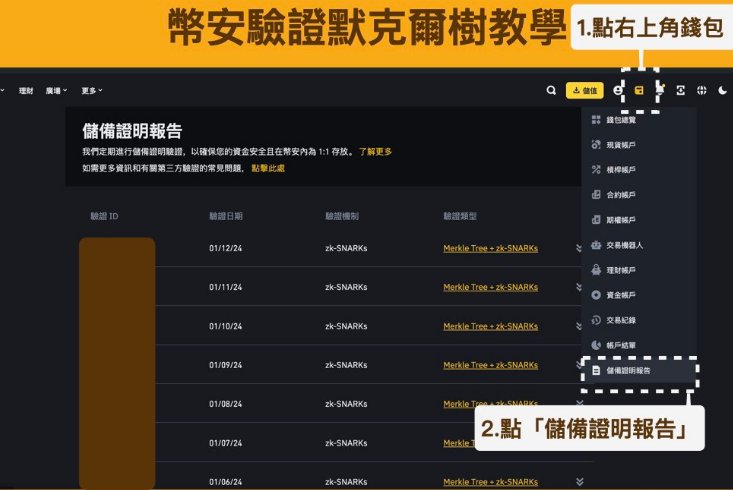Click the 交易紀錄 history clock icon
This screenshot has height=490, width=733.
(x=596, y=320)
